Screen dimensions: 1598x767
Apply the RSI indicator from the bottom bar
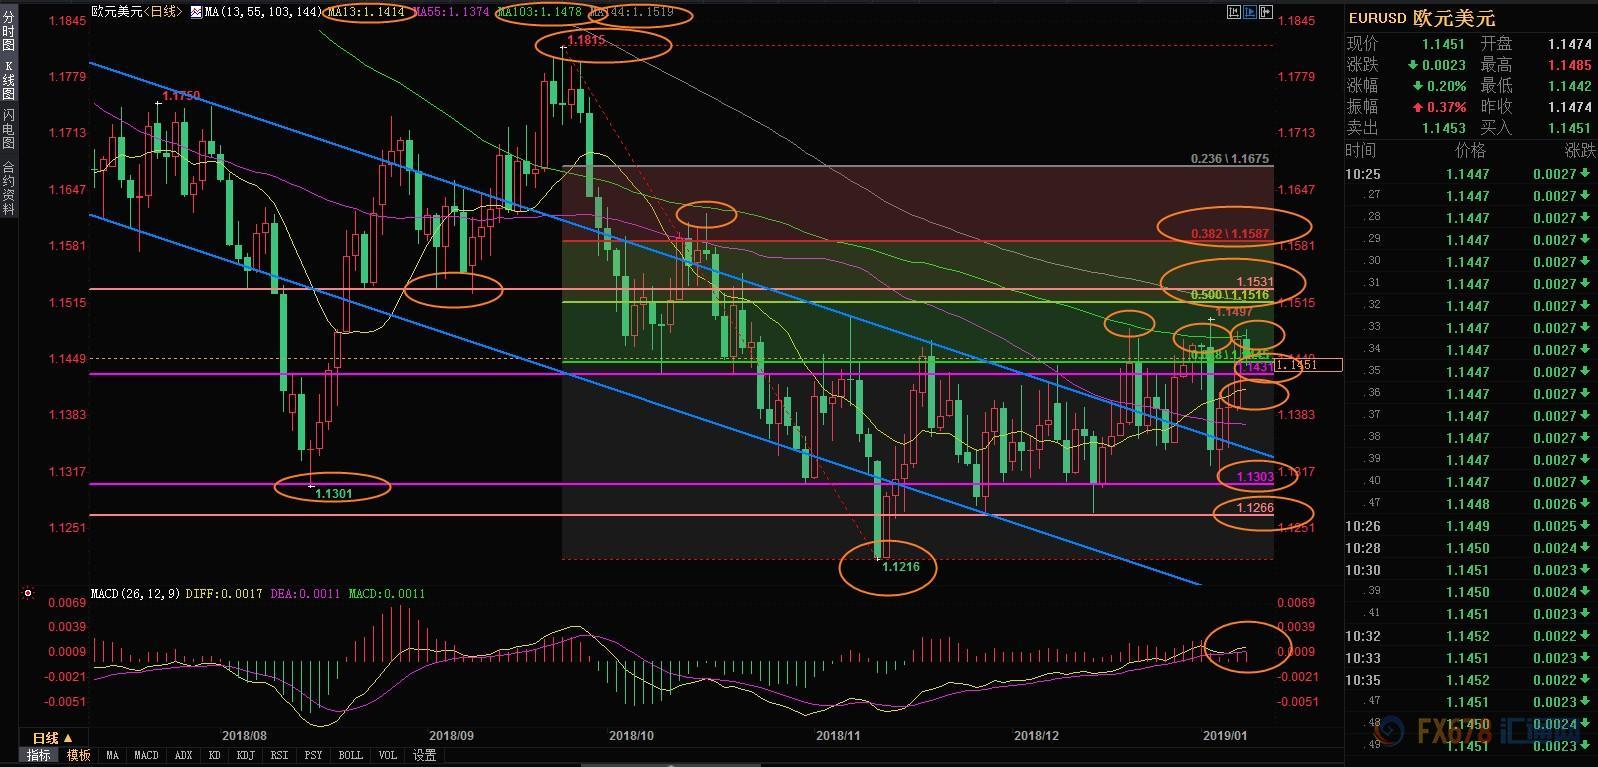(x=280, y=756)
